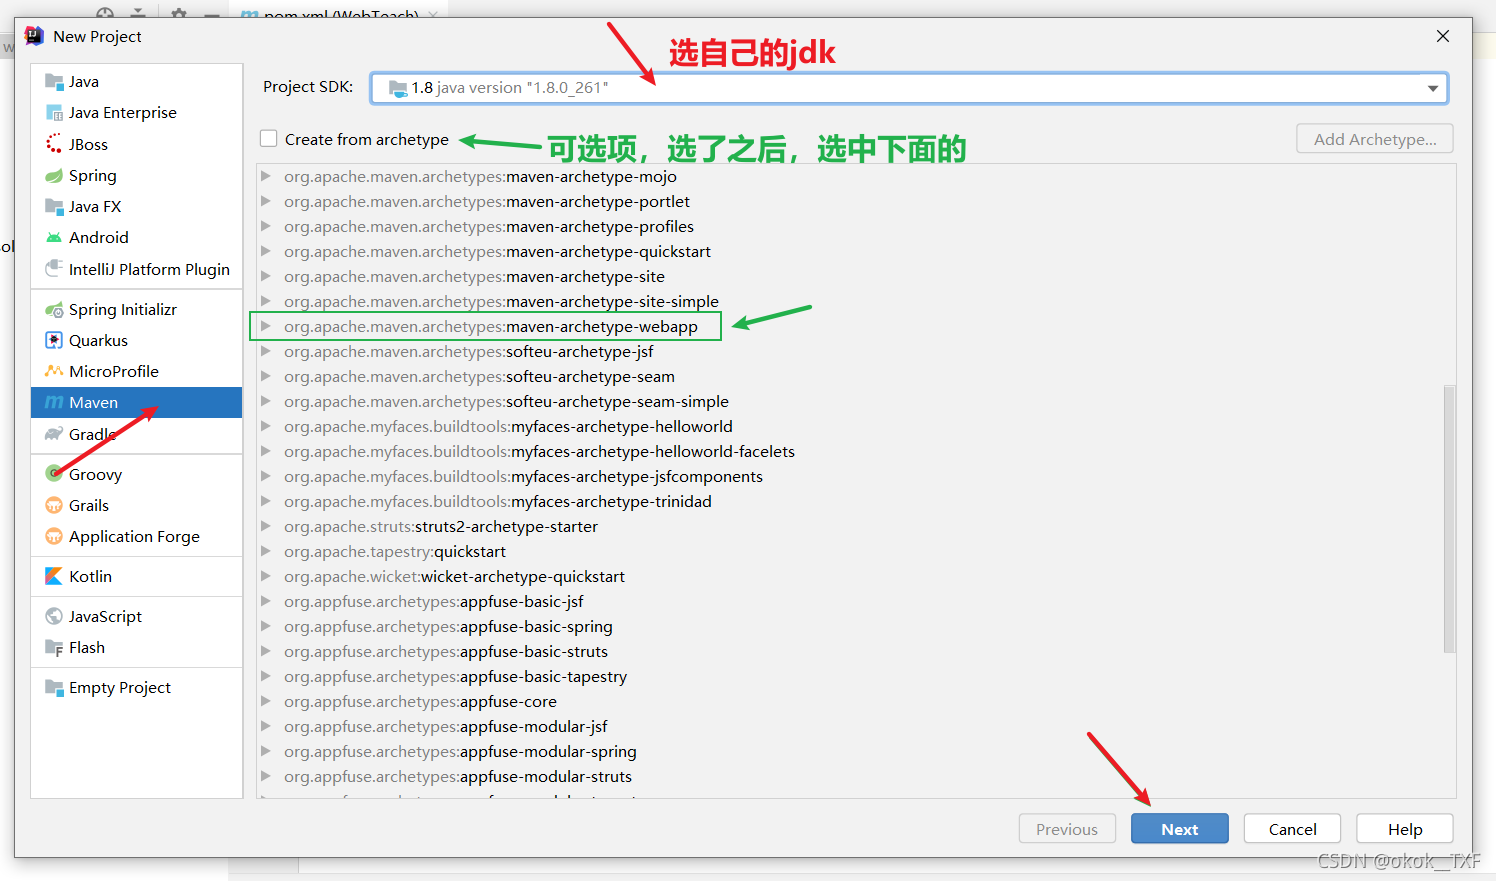Expand wicket-archetype-quickstart node
This screenshot has height=881, width=1496.
(266, 577)
